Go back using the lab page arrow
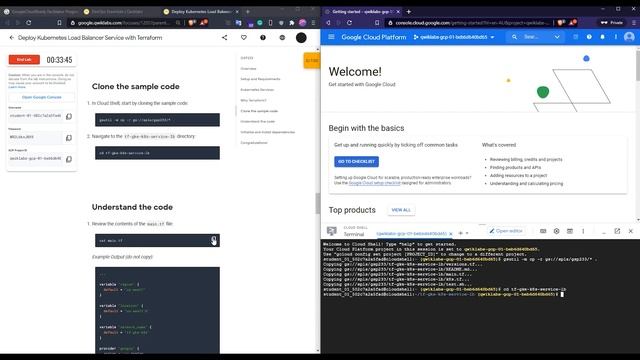Image resolution: width=640 pixels, height=360 pixels. 11,38
